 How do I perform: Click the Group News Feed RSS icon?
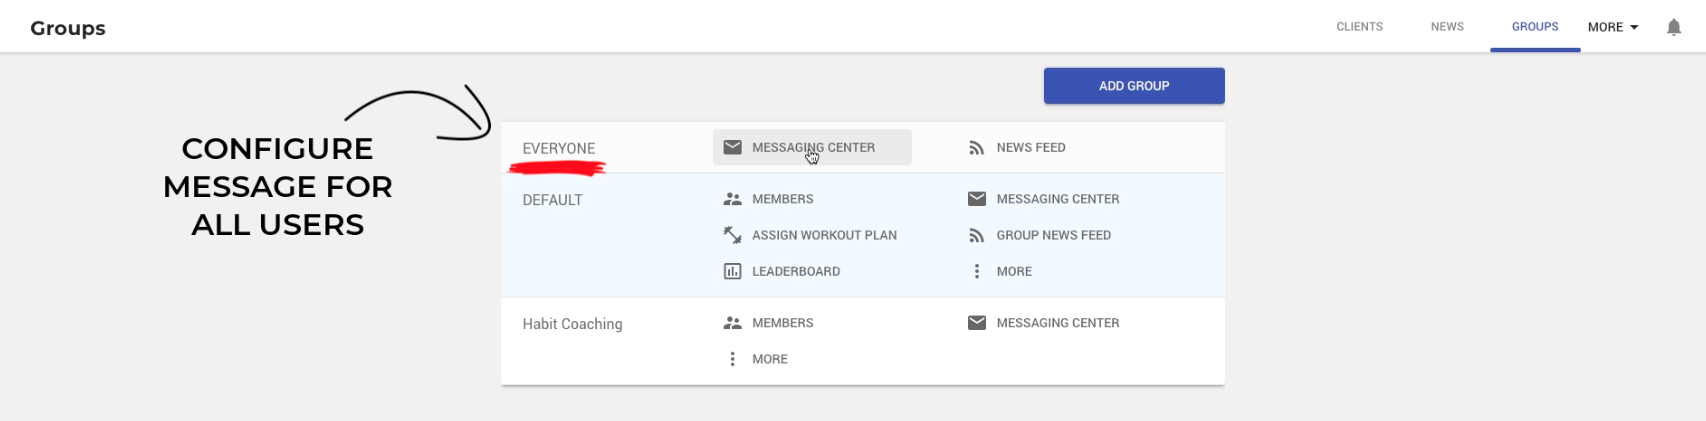tap(976, 235)
